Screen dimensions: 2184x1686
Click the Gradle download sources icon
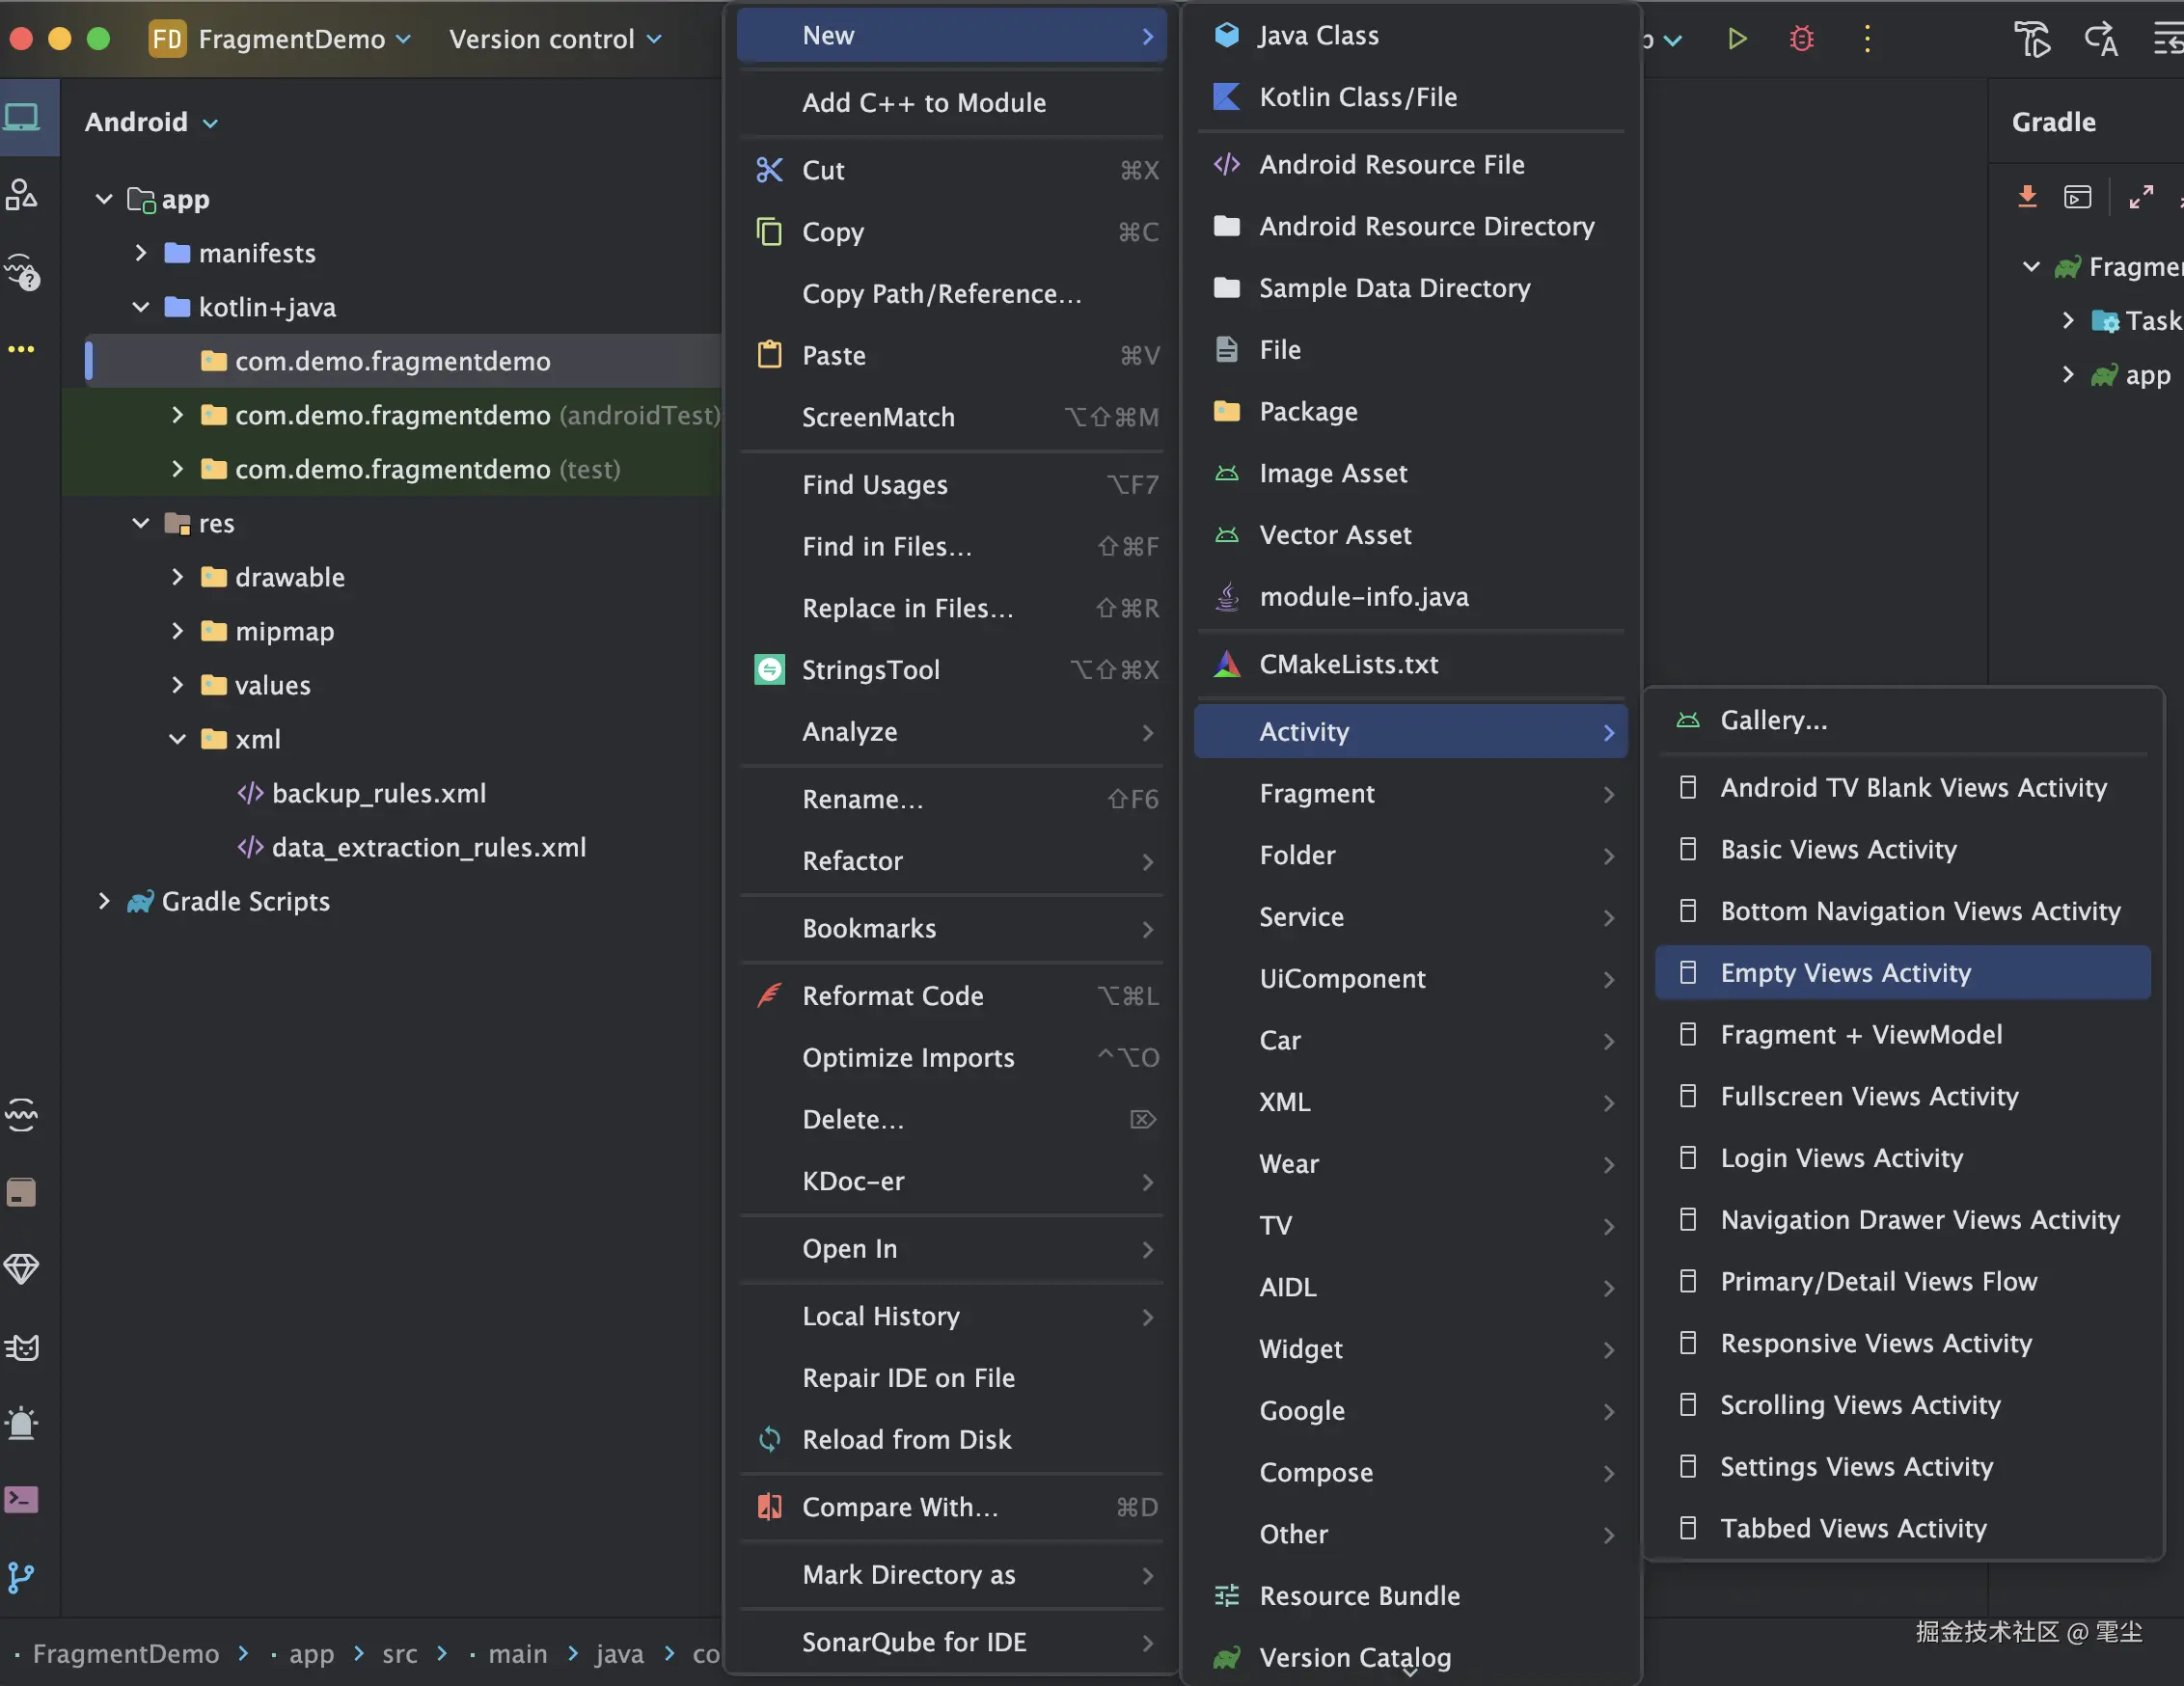2027,197
